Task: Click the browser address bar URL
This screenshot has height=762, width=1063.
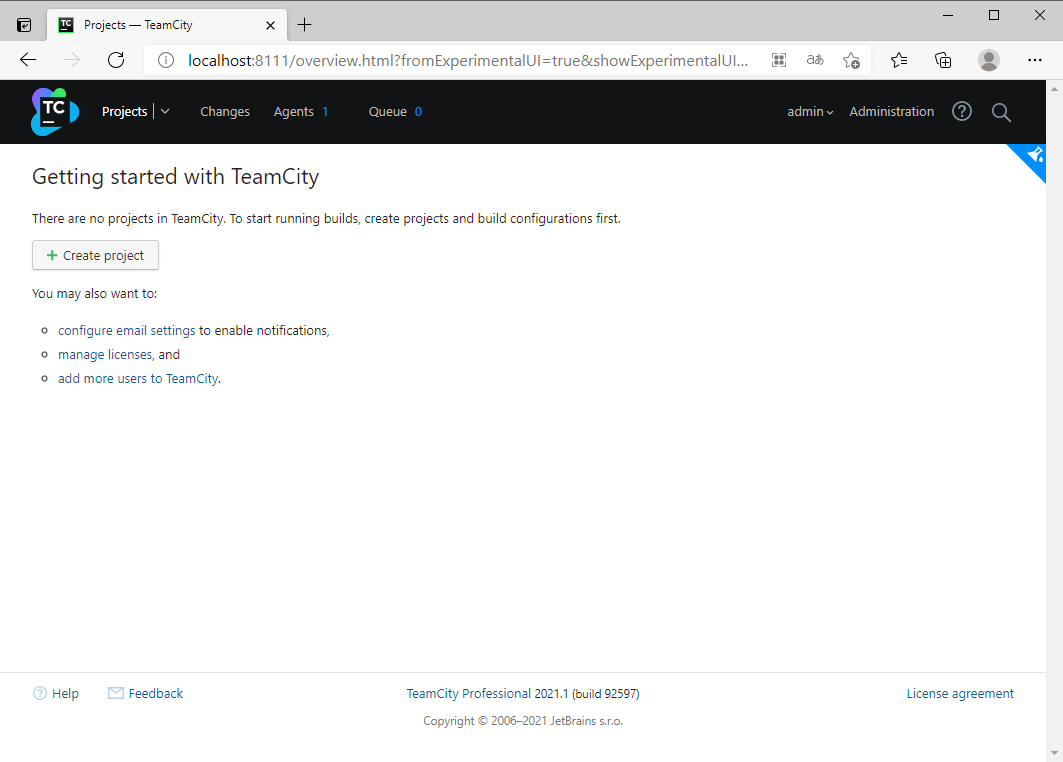Action: pos(468,60)
